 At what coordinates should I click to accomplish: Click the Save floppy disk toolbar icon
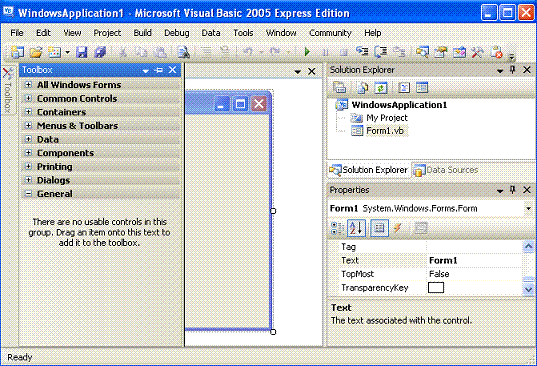click(x=82, y=52)
